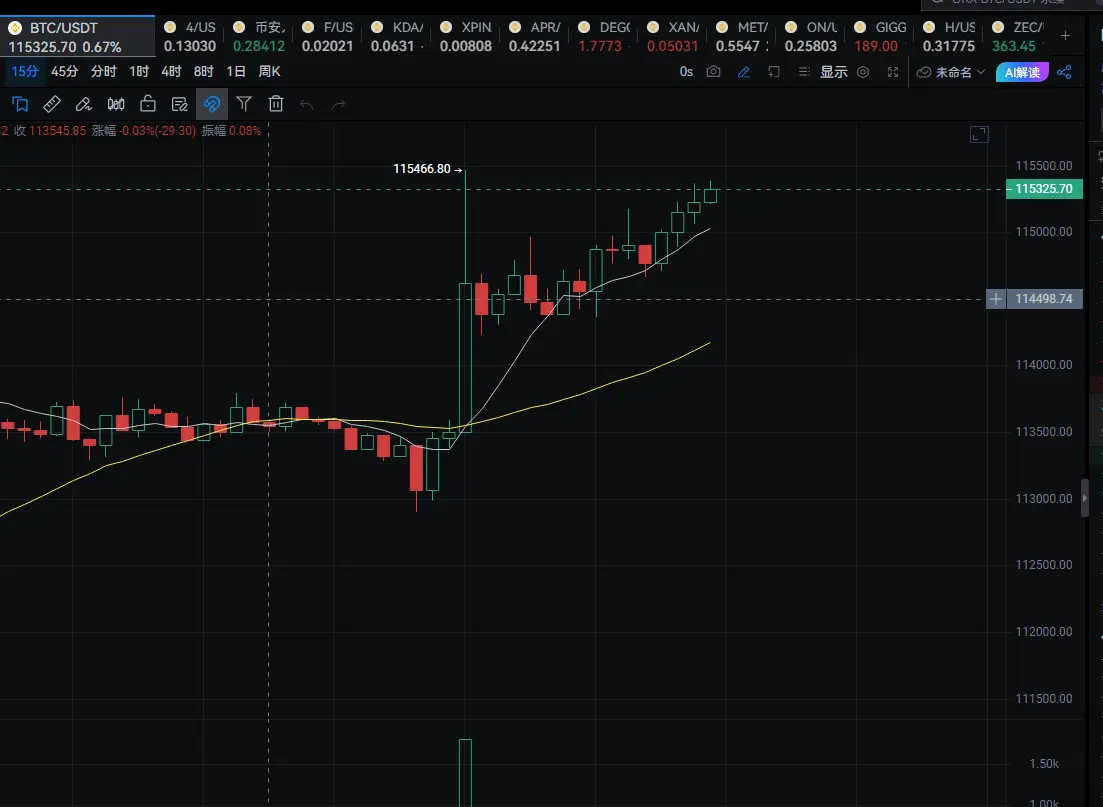
Task: Open the hexagon chart settings icon
Action: click(x=863, y=72)
